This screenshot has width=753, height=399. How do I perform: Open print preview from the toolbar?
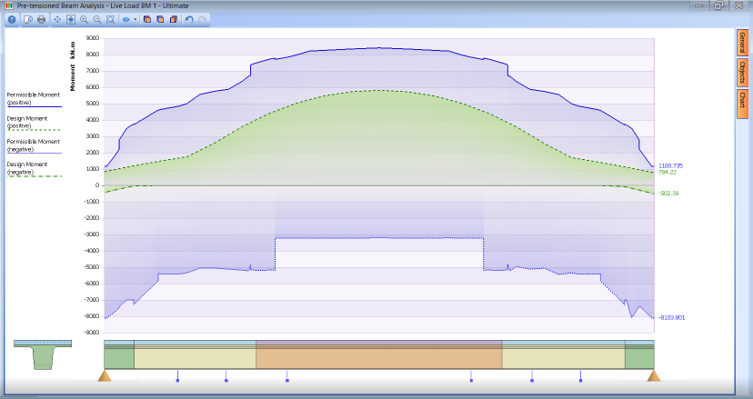pyautogui.click(x=28, y=20)
